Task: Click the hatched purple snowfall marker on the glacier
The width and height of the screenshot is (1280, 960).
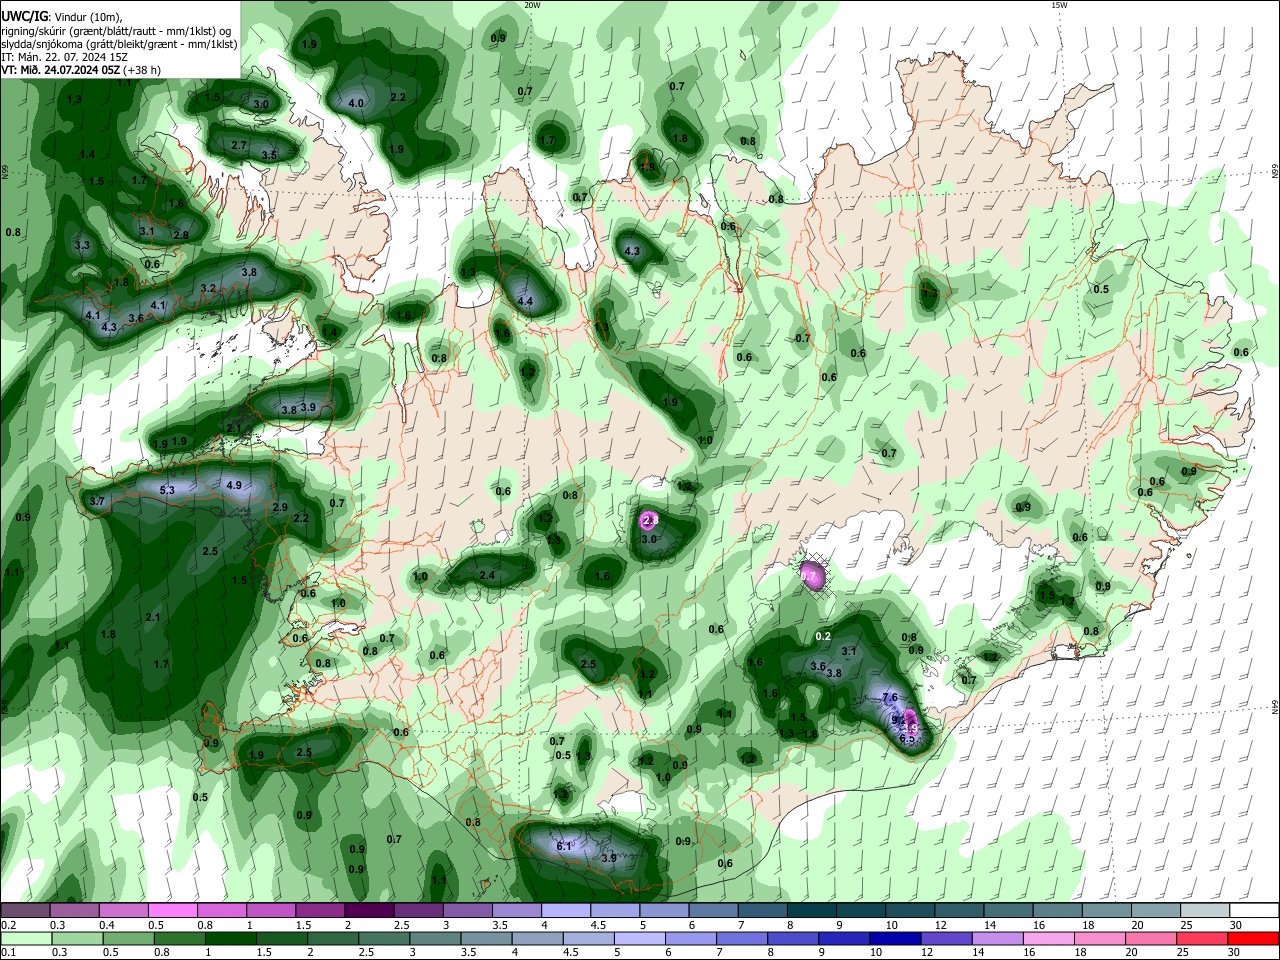Action: [813, 576]
